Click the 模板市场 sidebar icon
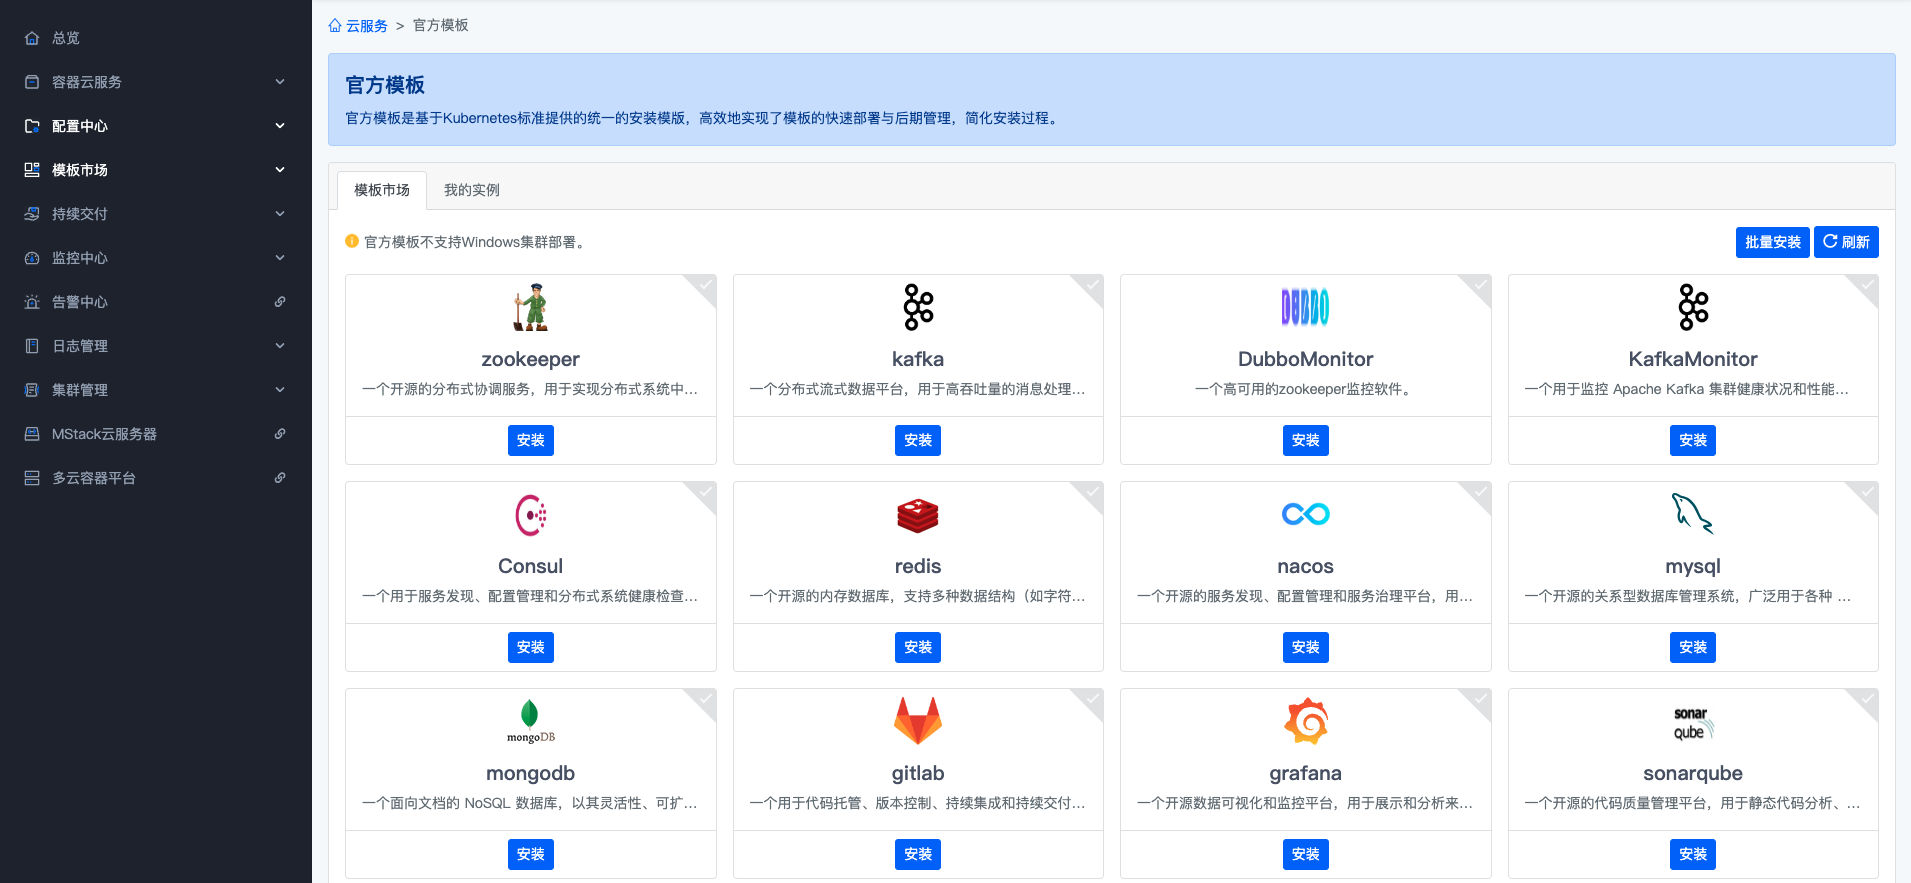1911x883 pixels. pyautogui.click(x=32, y=170)
